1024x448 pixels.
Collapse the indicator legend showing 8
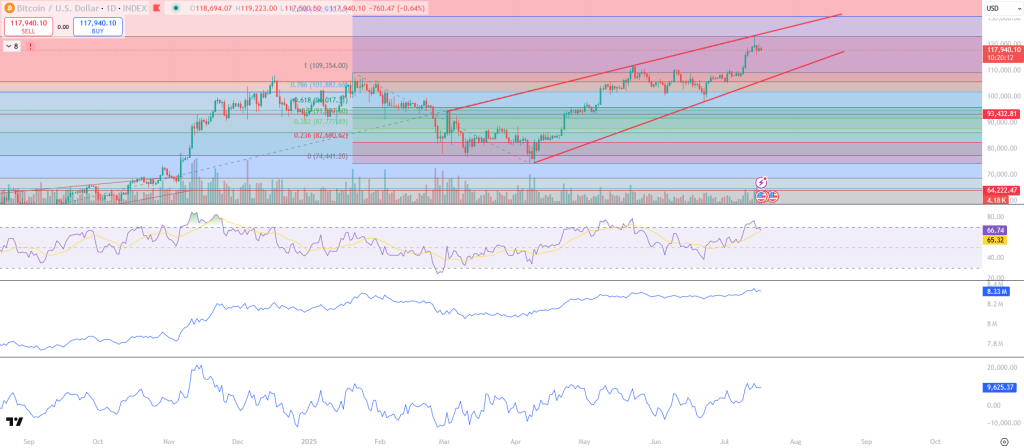tap(12, 46)
